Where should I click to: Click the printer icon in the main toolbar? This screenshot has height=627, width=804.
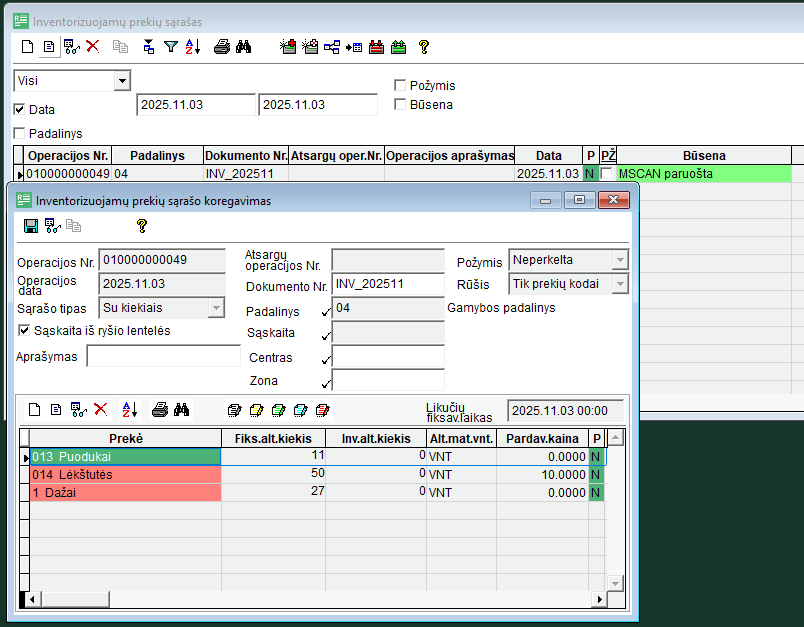pyautogui.click(x=222, y=47)
